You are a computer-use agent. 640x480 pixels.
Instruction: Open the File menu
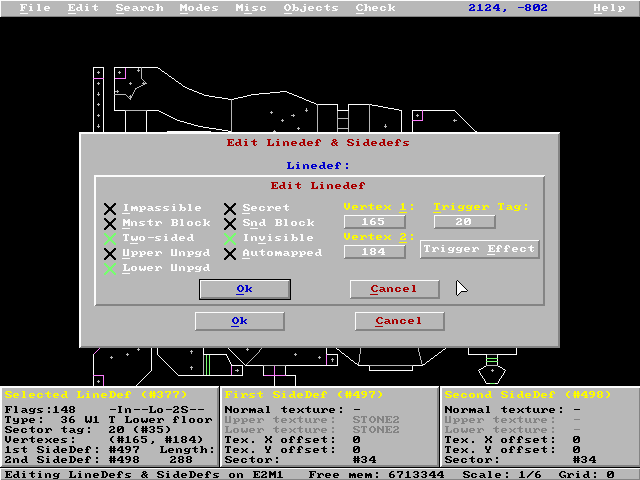[x=35, y=8]
